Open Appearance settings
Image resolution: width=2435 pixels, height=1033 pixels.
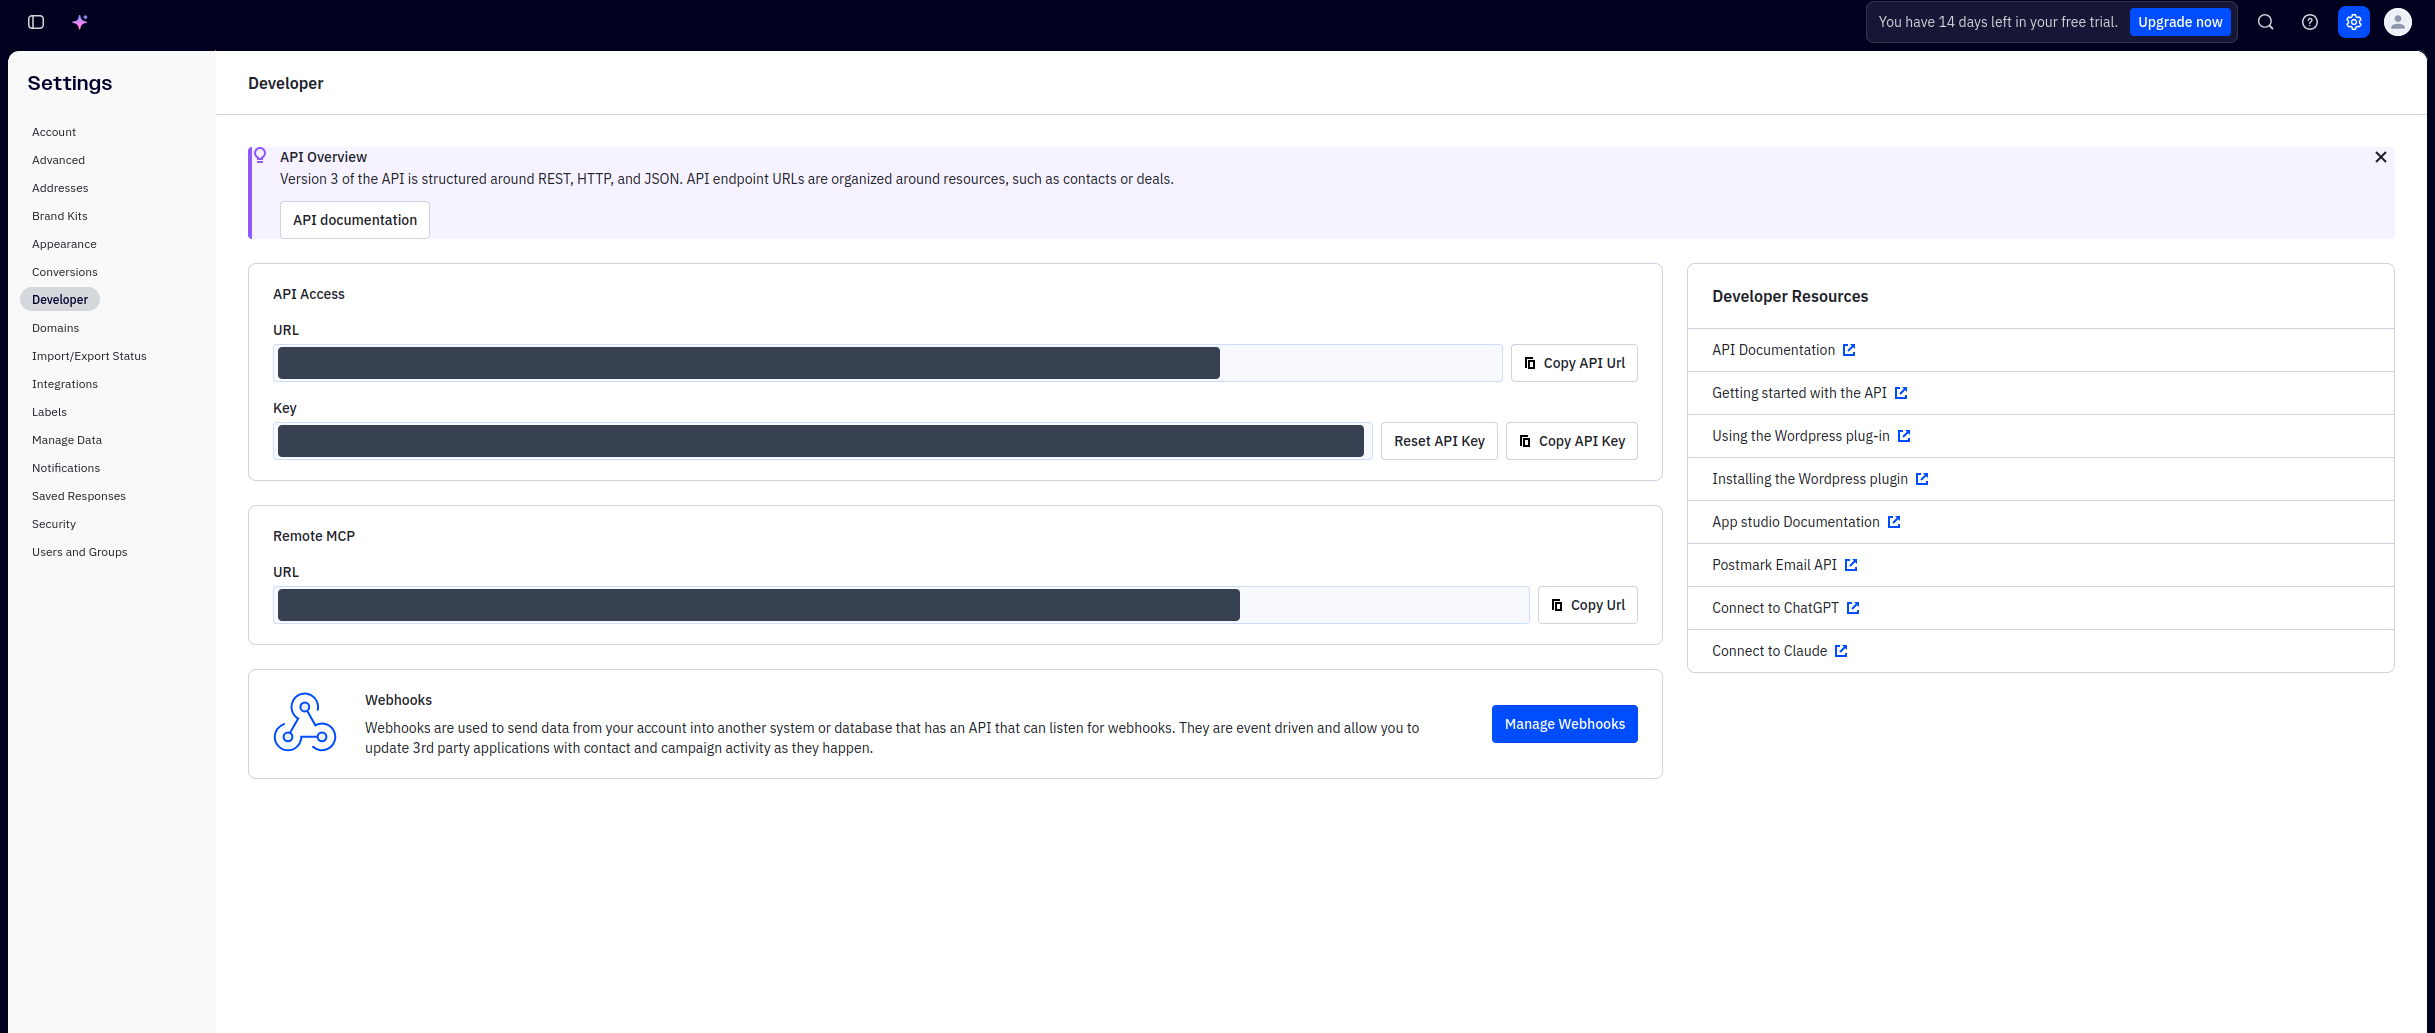[64, 244]
